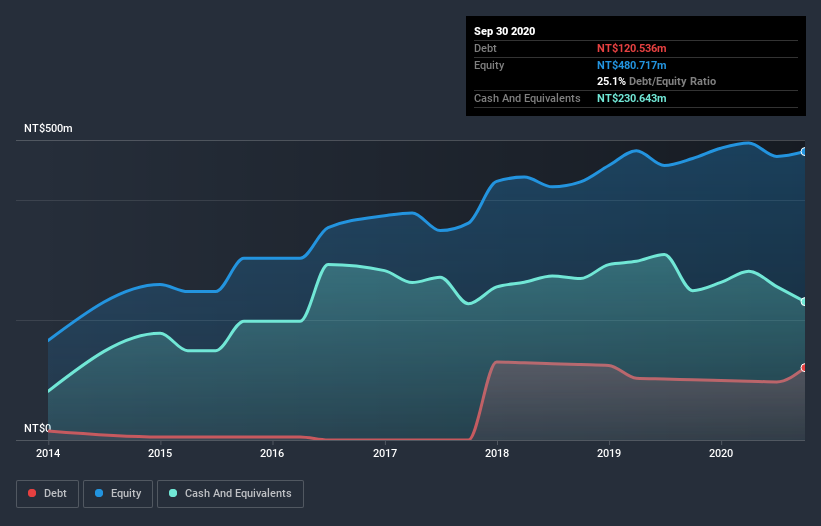Viewport: 821px width, 526px height.
Task: Click the NT$480.717m equity value
Action: (x=631, y=65)
